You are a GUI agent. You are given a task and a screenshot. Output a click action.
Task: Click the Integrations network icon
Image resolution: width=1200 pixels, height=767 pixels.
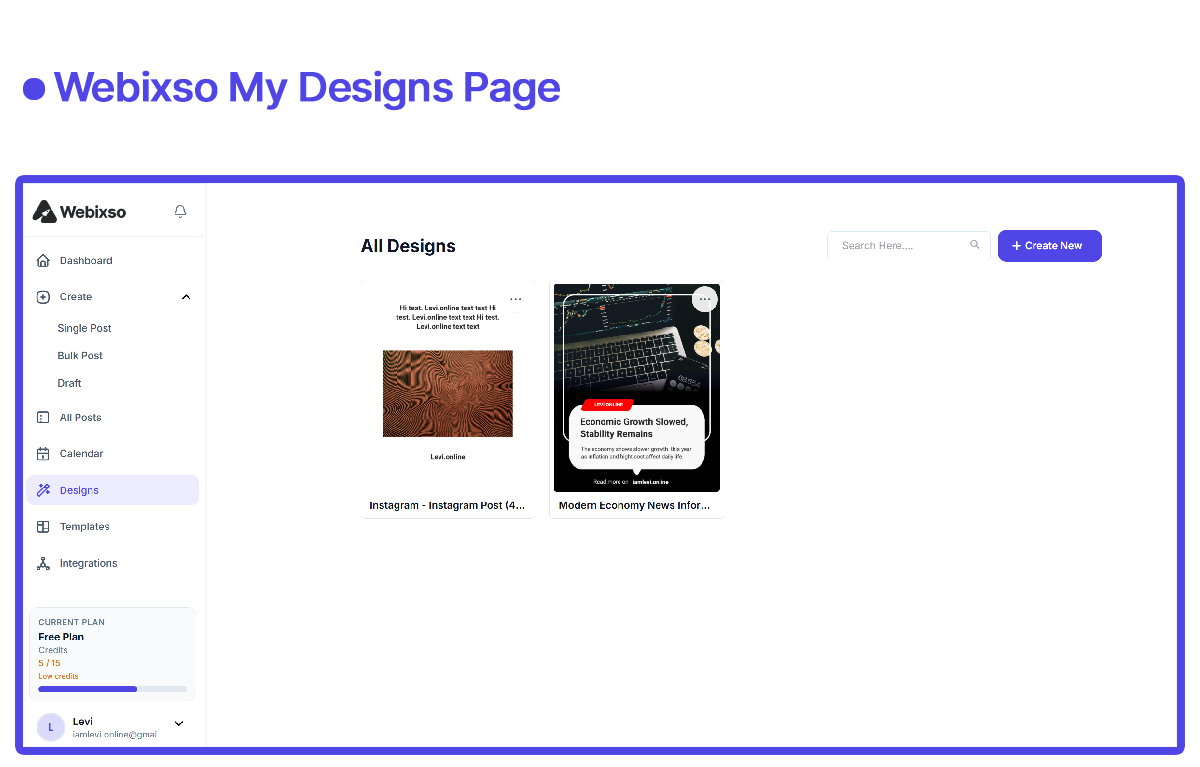pyautogui.click(x=43, y=564)
